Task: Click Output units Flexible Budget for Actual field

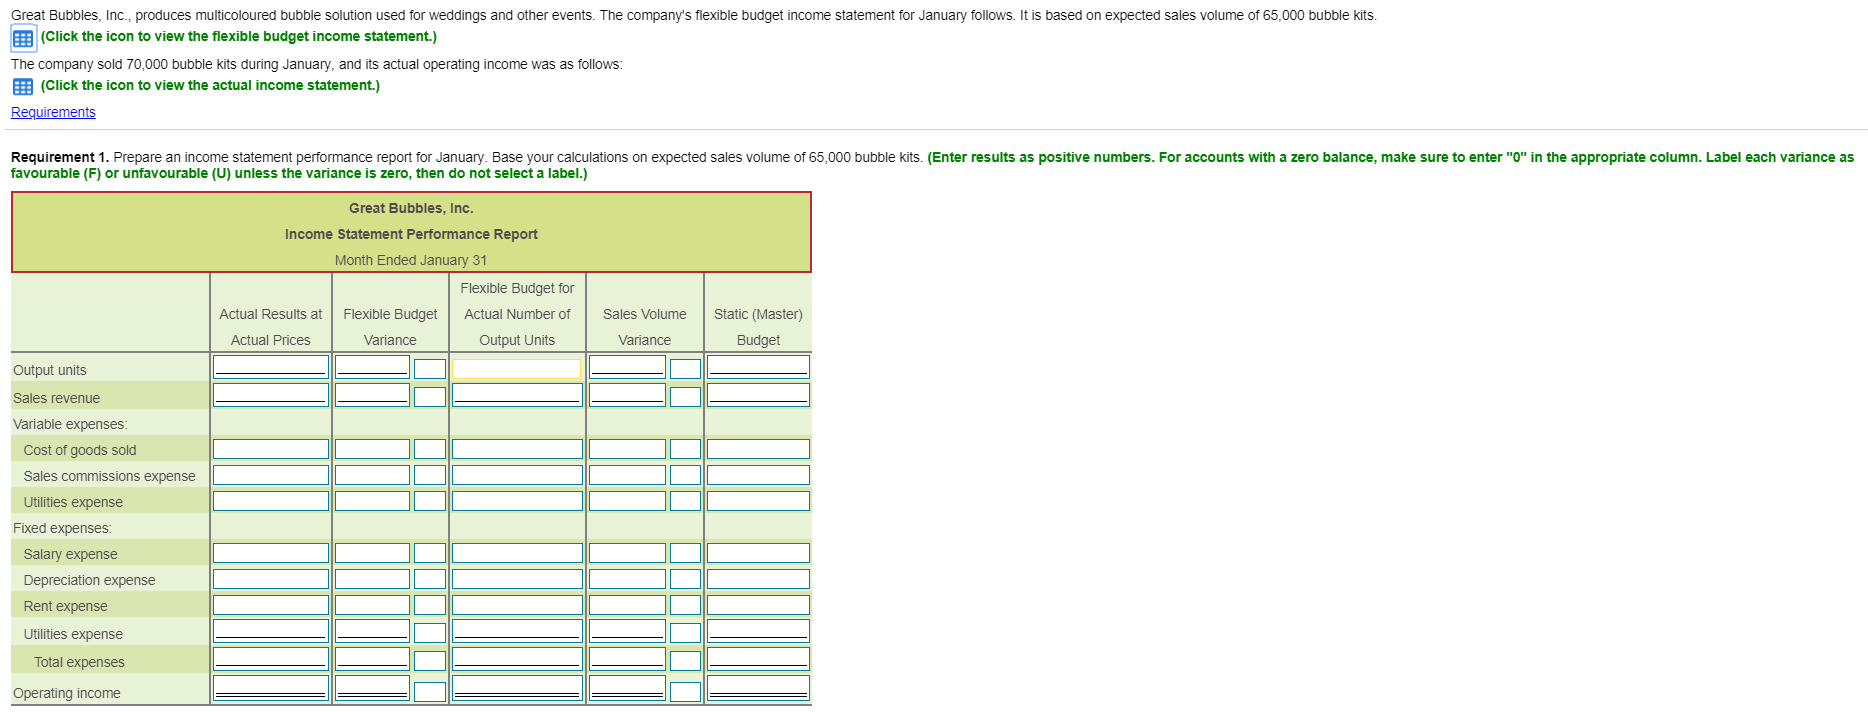Action: [x=517, y=369]
